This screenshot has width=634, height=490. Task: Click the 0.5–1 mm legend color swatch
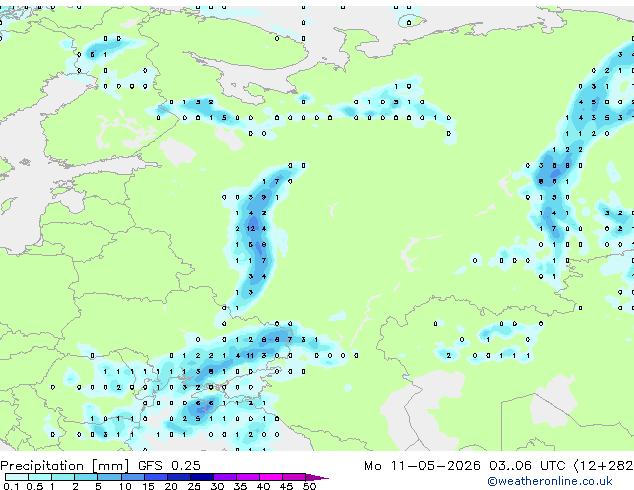40,477
